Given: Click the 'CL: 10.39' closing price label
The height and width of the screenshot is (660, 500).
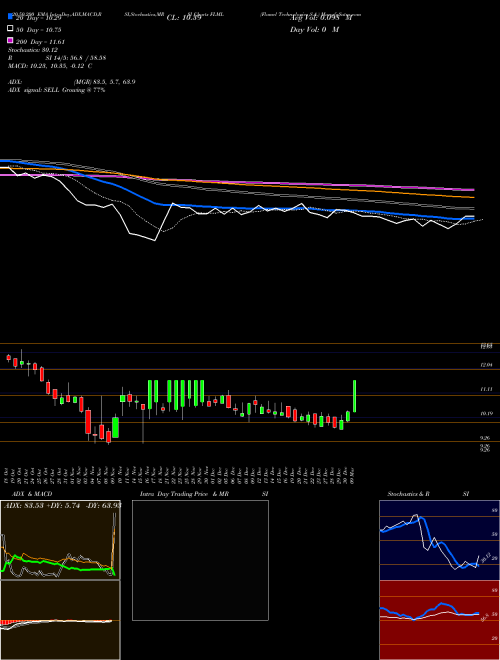Looking at the screenshot, I should point(184,18).
